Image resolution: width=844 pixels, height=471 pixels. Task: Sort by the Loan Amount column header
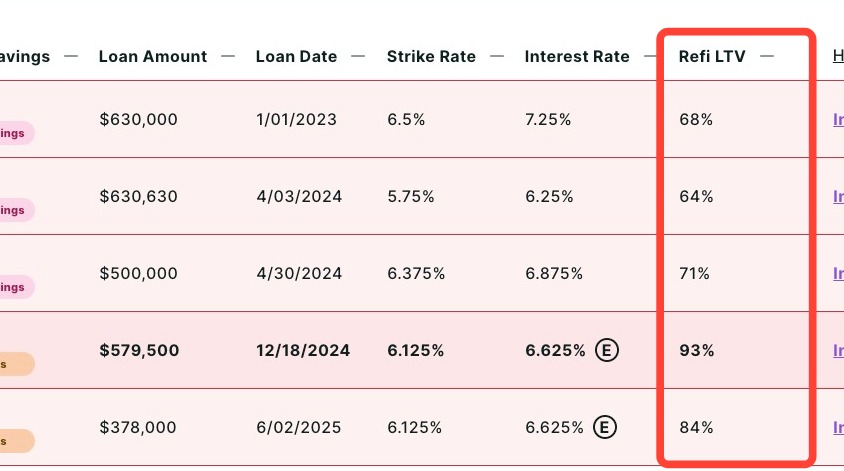(x=153, y=57)
